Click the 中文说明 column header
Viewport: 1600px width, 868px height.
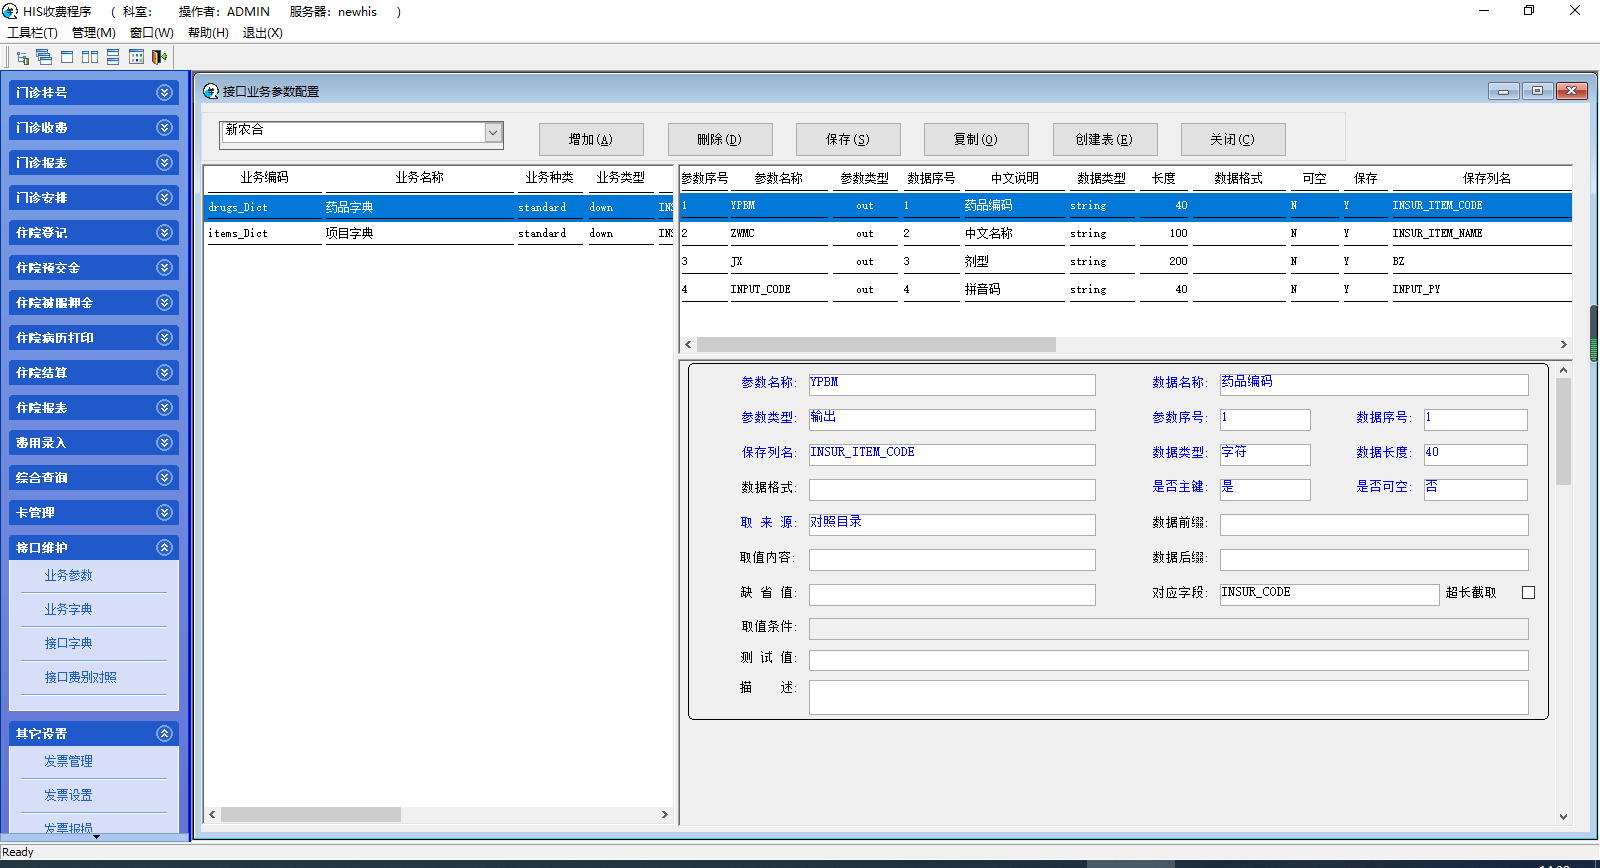[1014, 178]
